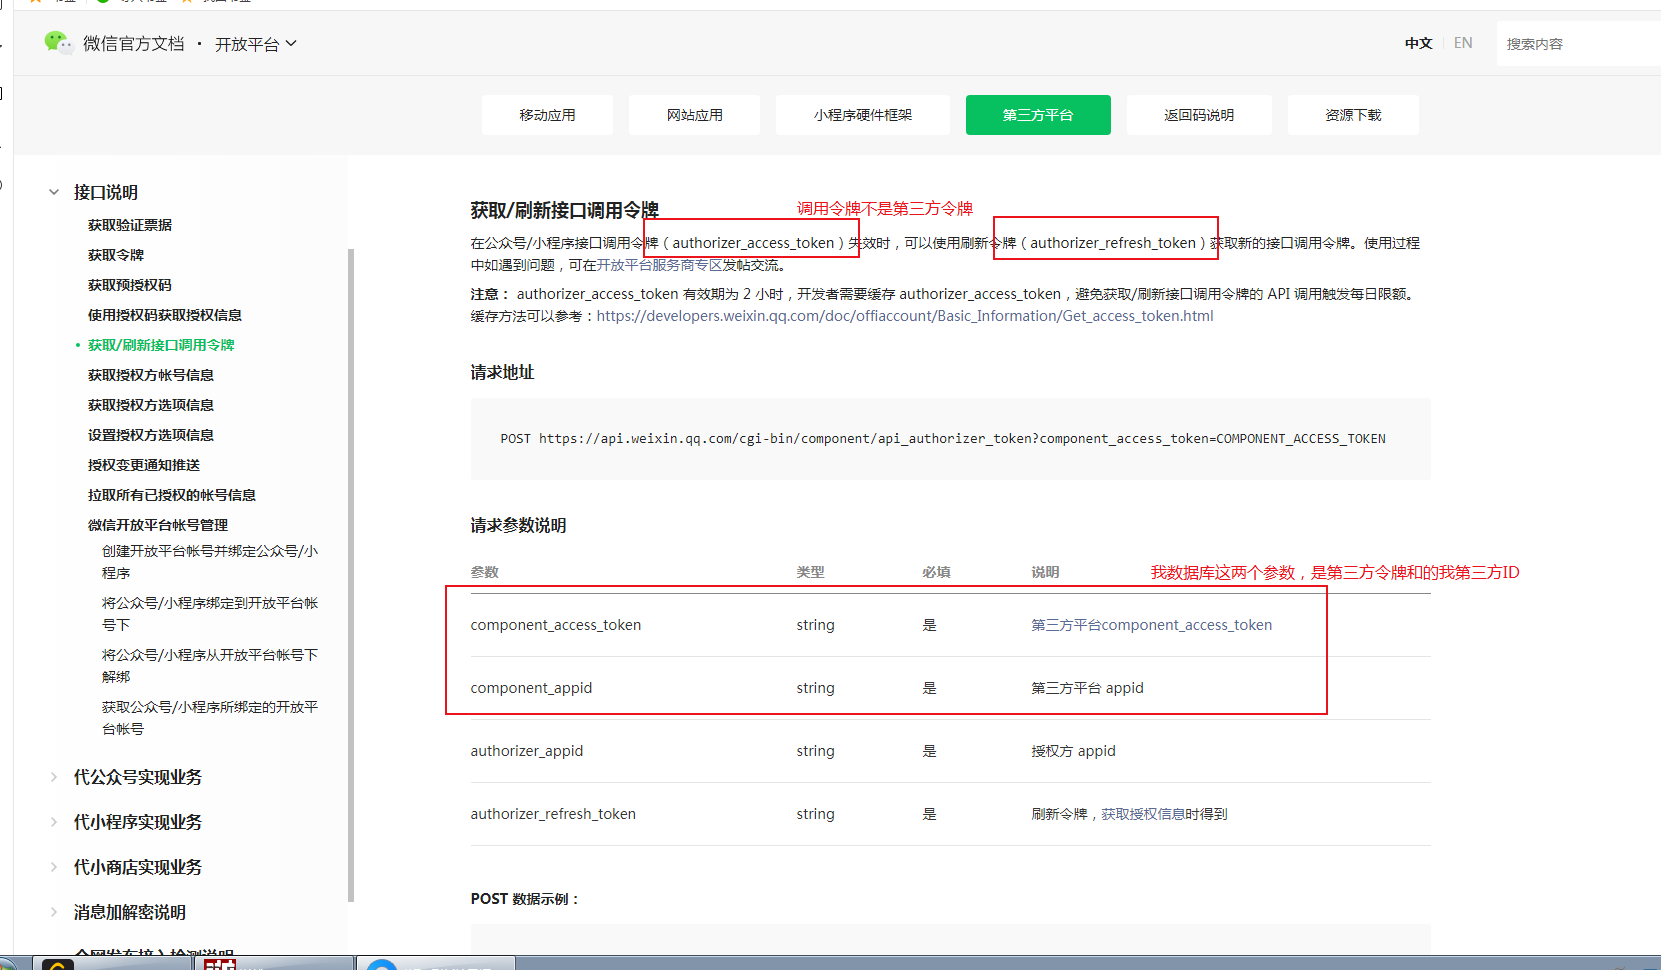Open 授权变更通知推送 in the sidebar

[144, 465]
